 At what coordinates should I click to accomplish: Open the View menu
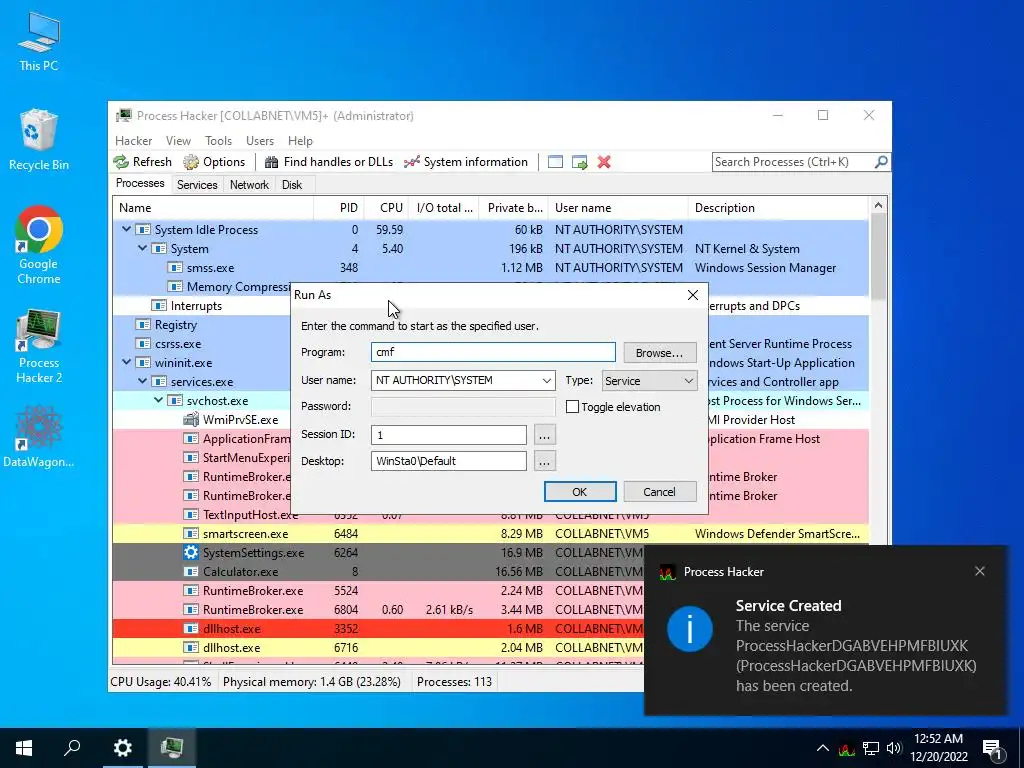(x=178, y=140)
